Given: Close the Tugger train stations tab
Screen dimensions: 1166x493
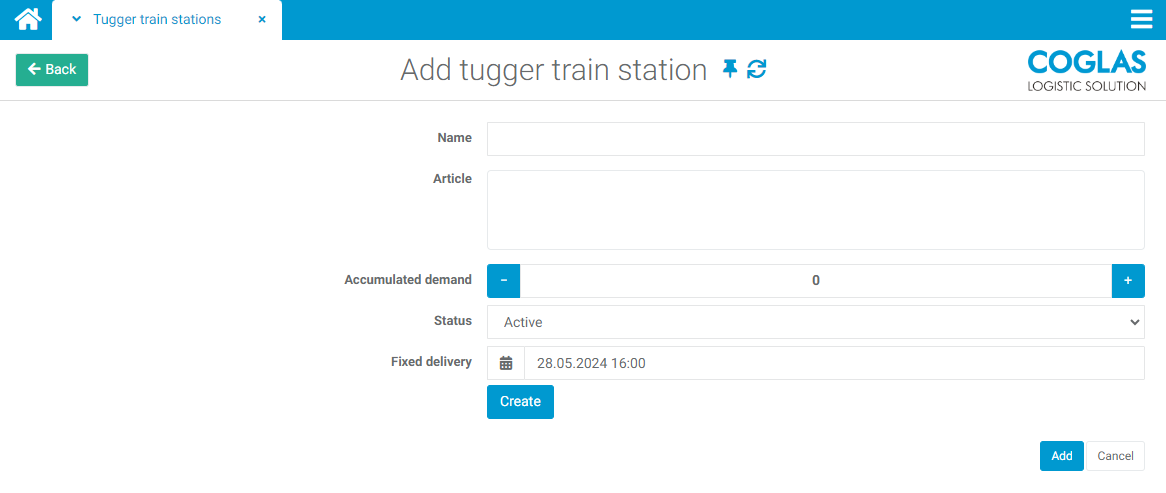Looking at the screenshot, I should coord(262,19).
